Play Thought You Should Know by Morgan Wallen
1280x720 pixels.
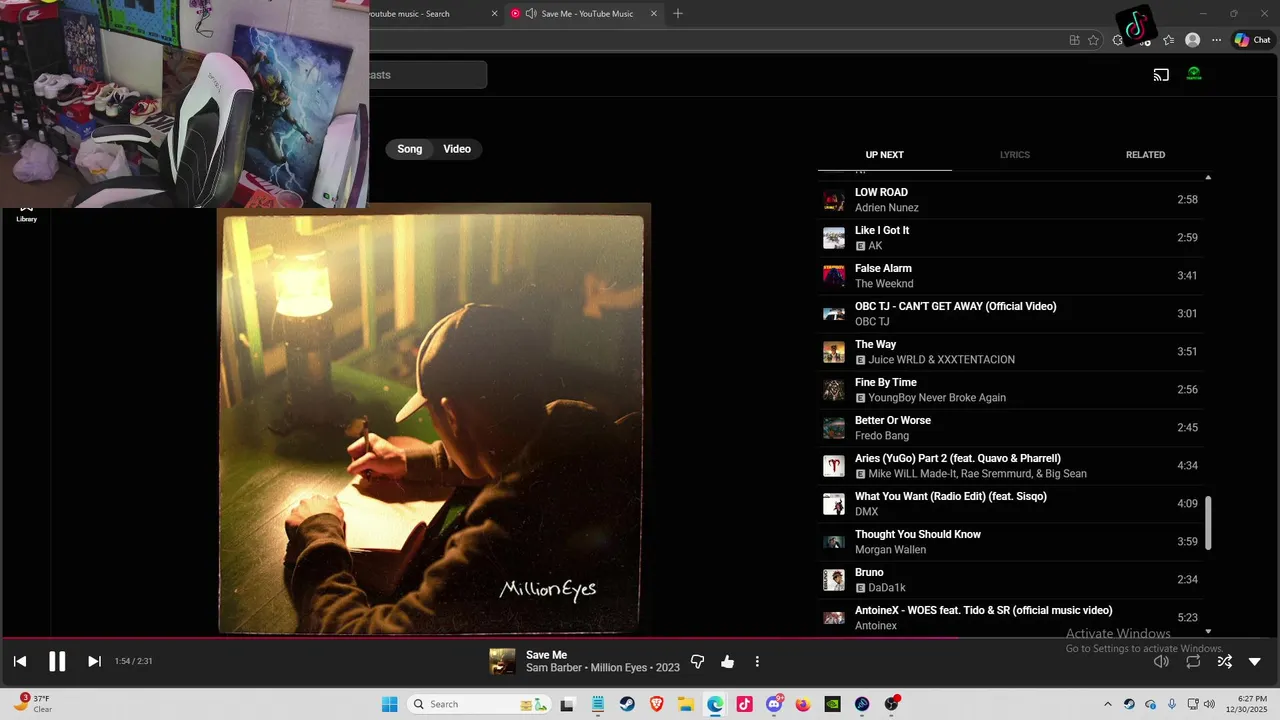pyautogui.click(x=1010, y=542)
